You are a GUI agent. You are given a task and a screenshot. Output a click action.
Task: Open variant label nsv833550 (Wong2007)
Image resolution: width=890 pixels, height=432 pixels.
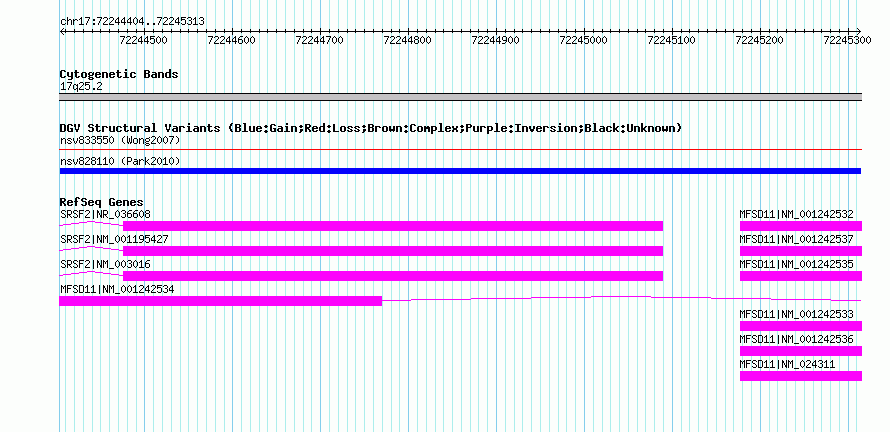click(x=120, y=140)
